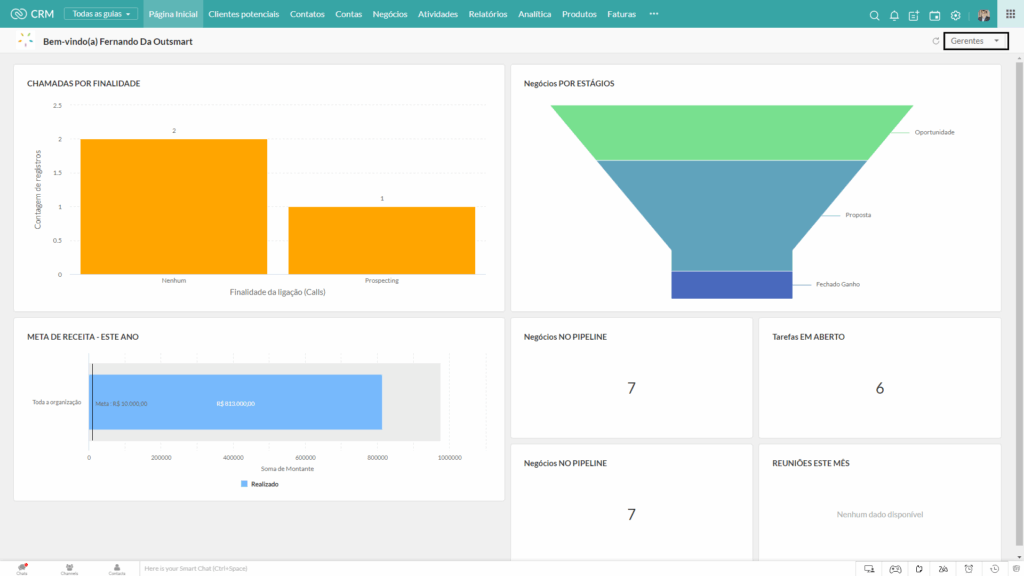
Task: Click the screen-share assist icon in the bottom bar
Action: point(869,569)
